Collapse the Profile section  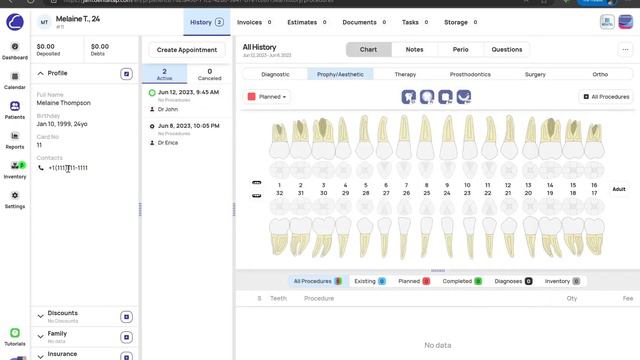[x=40, y=73]
